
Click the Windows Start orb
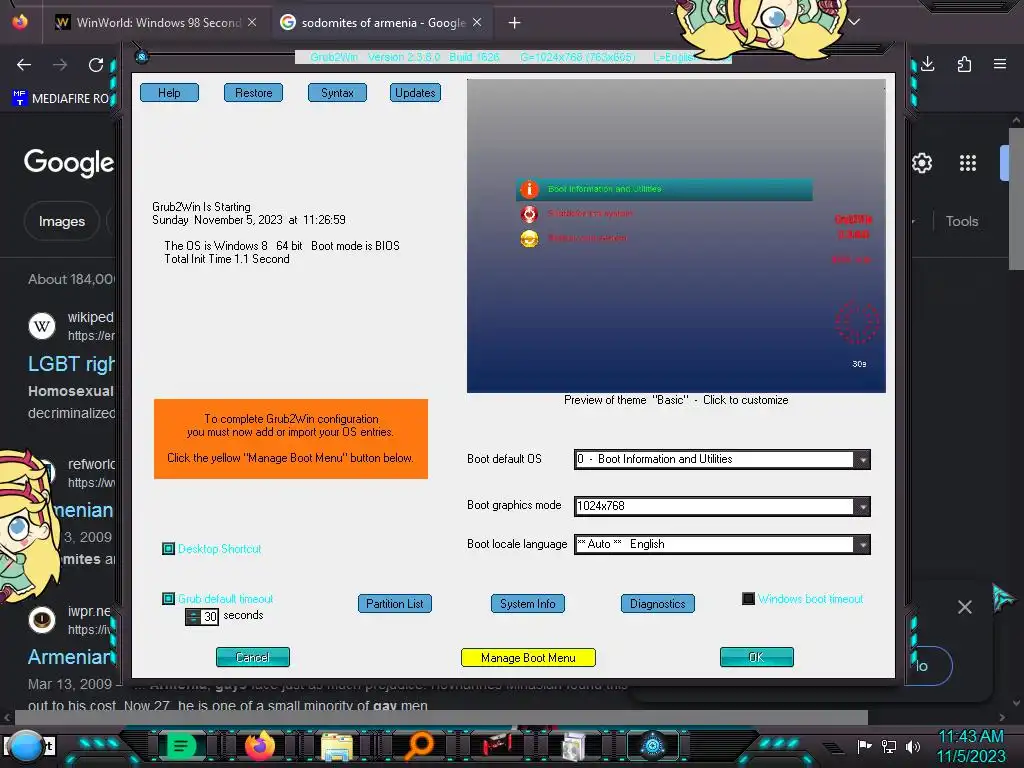(x=26, y=746)
